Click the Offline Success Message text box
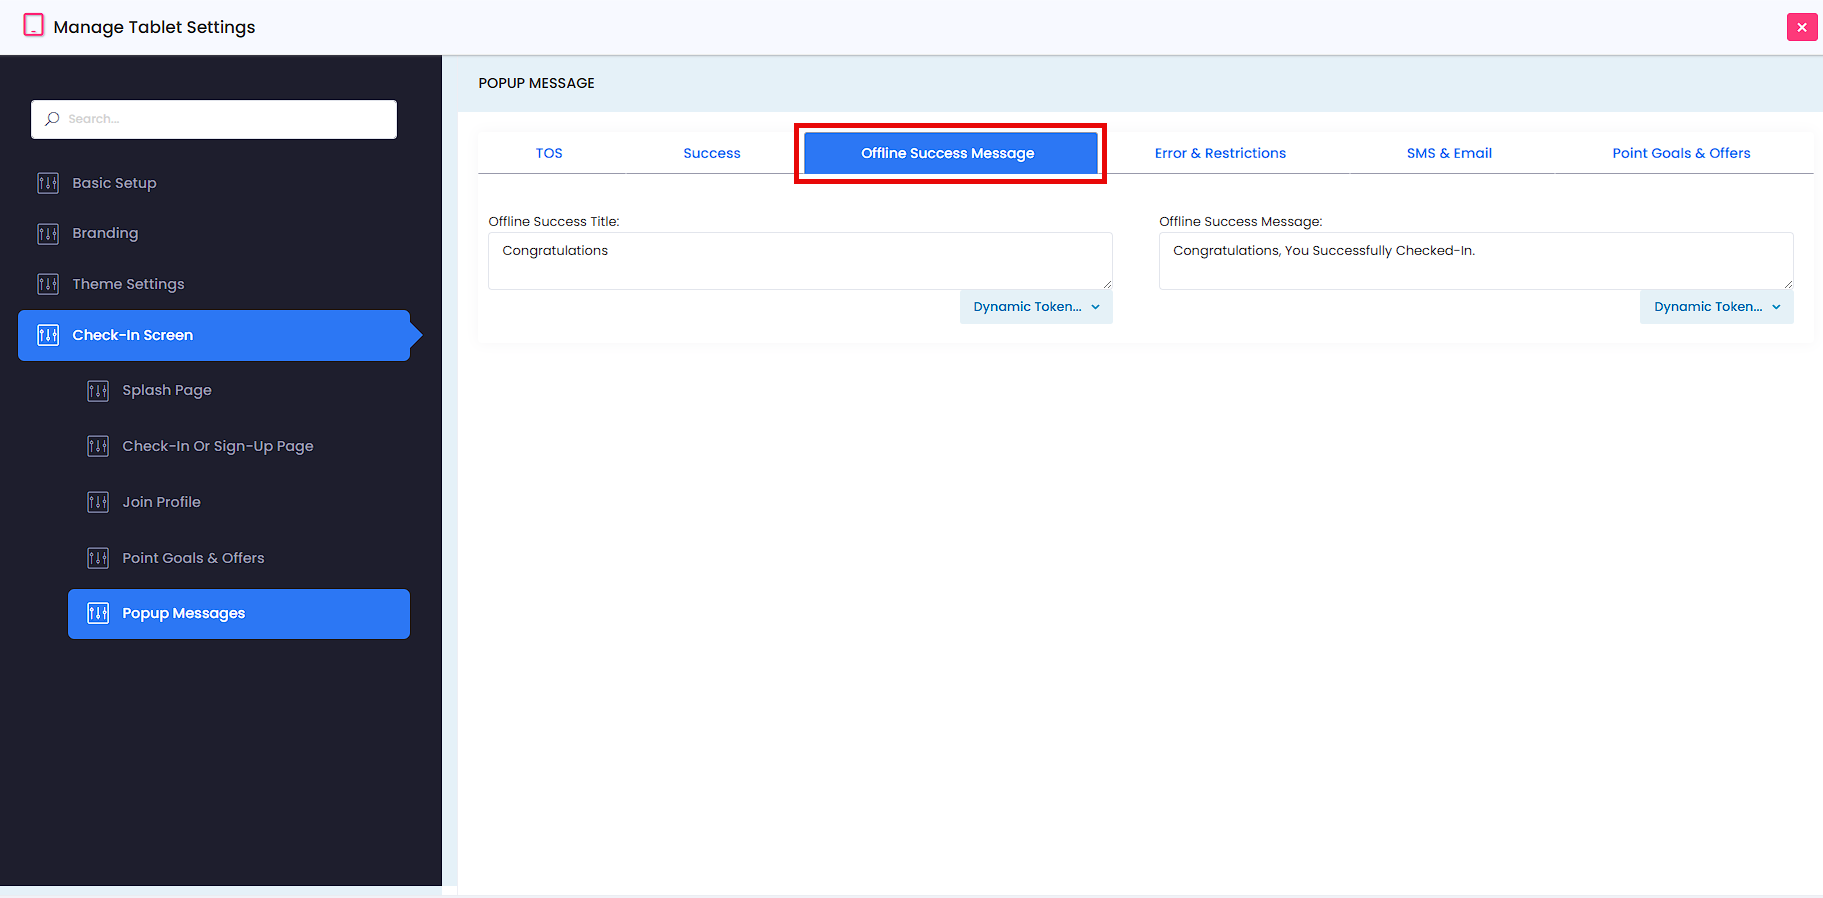Screen dimensions: 1823x898 tap(1476, 261)
